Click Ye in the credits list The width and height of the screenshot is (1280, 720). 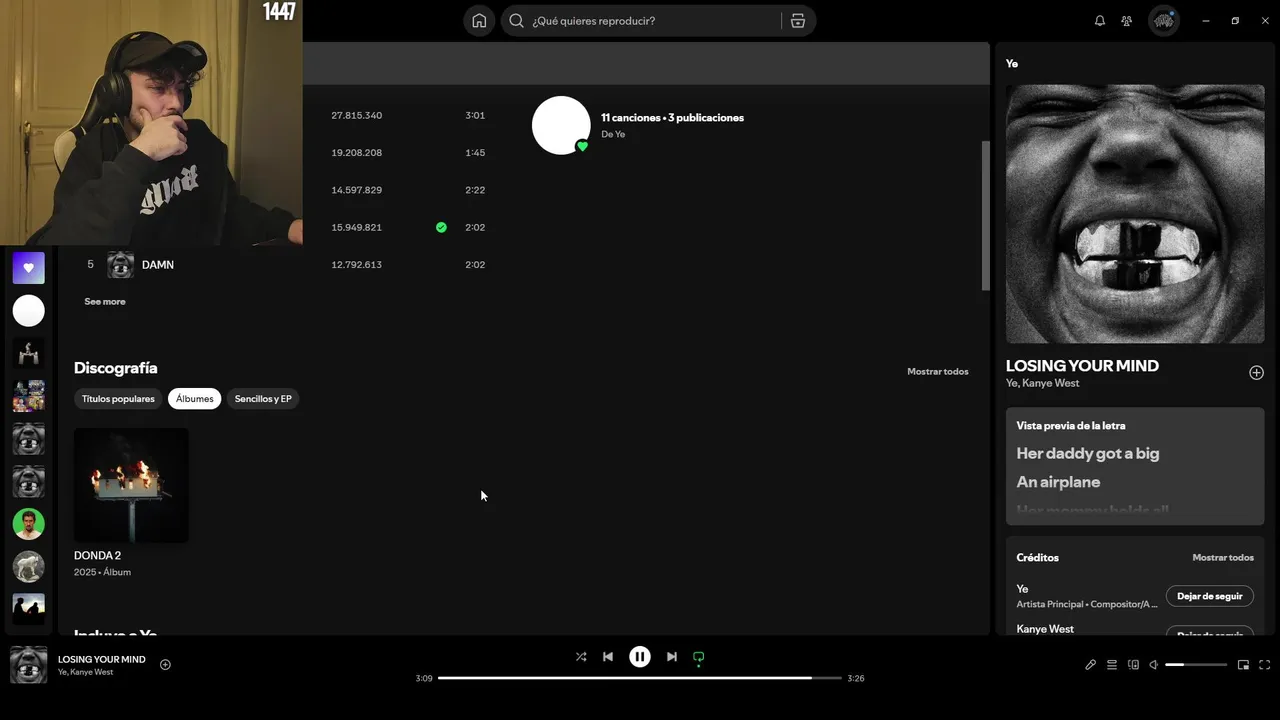1022,589
